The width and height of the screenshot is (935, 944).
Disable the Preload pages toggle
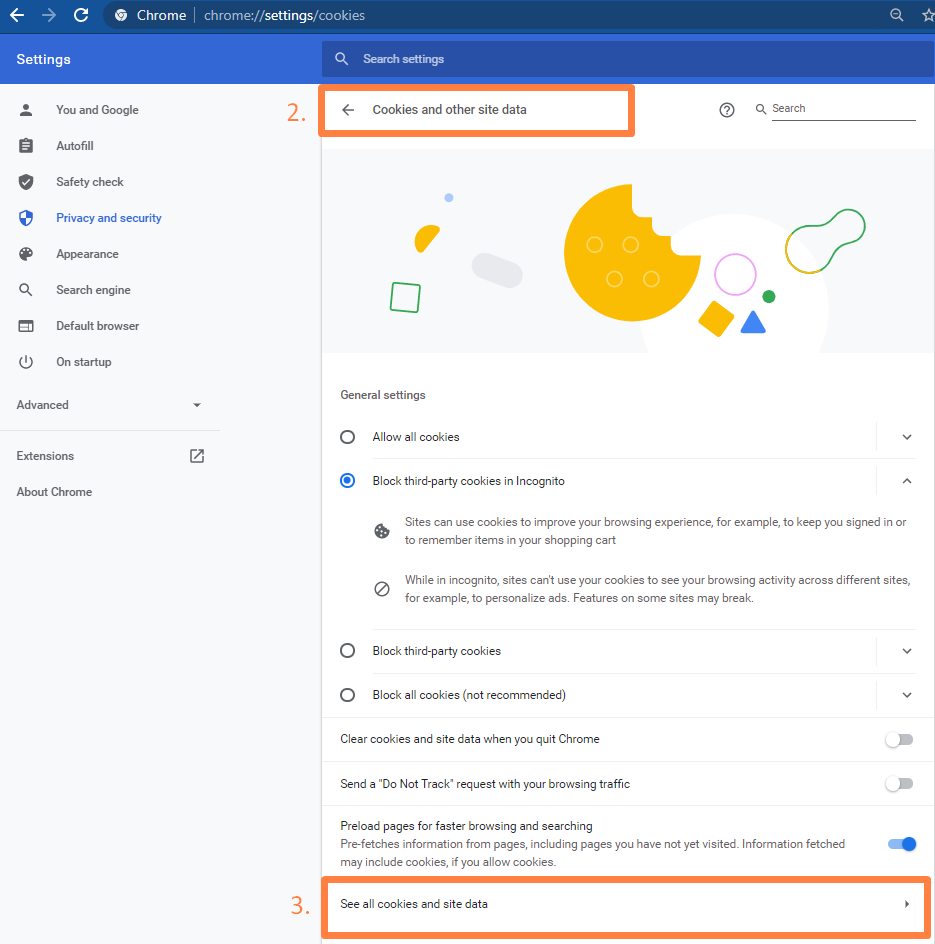[901, 844]
